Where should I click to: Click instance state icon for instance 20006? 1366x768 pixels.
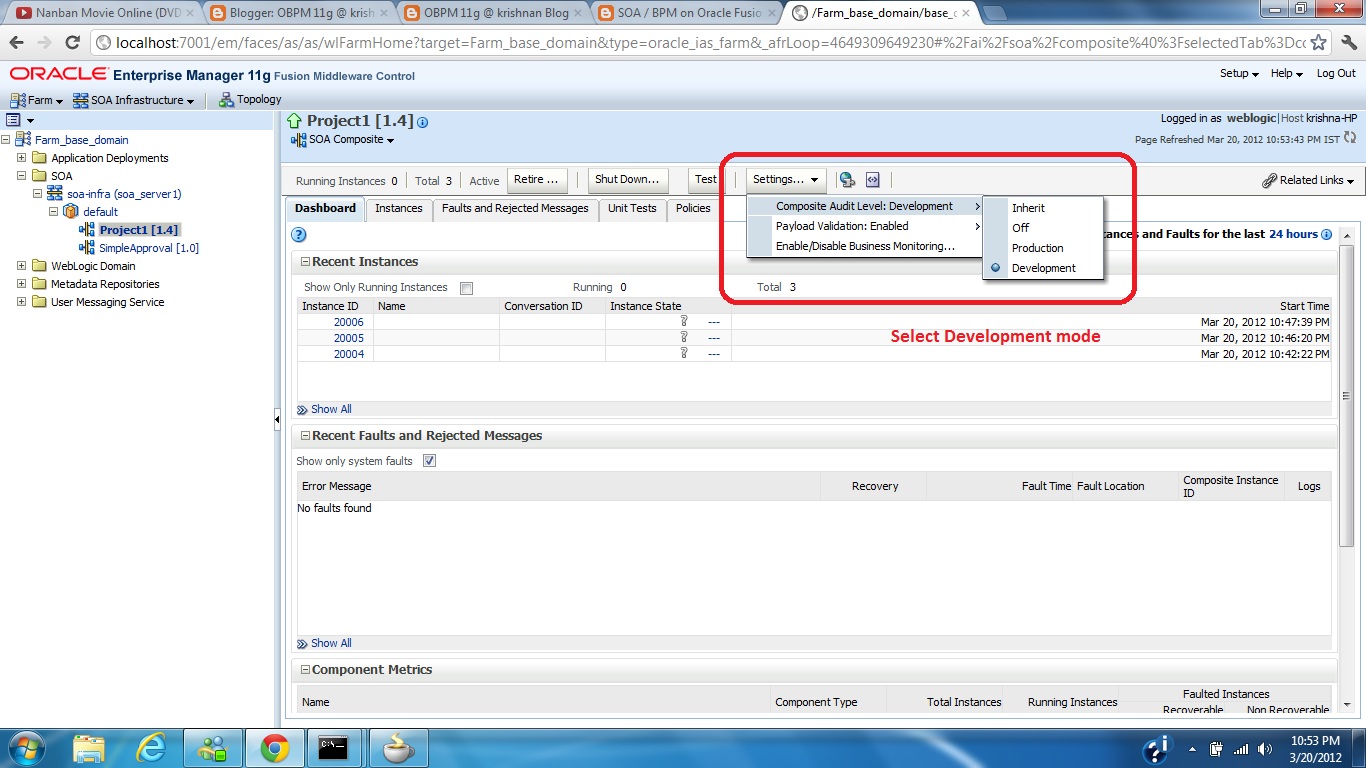(684, 322)
